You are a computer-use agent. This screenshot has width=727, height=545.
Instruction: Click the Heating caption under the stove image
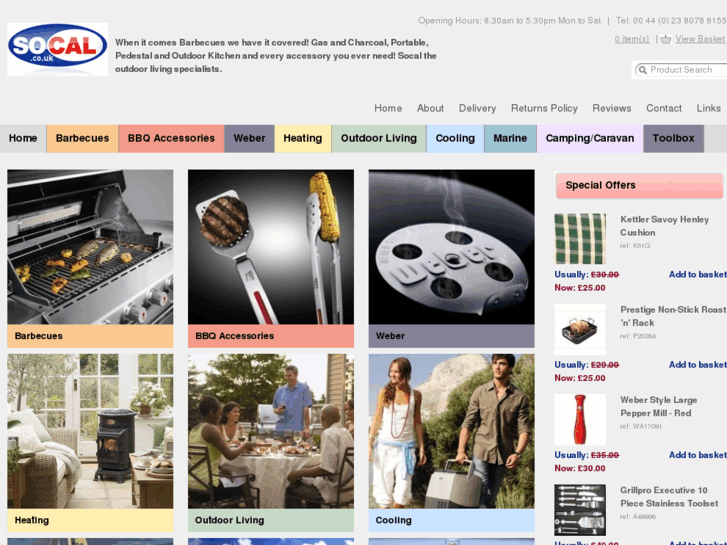click(x=32, y=520)
